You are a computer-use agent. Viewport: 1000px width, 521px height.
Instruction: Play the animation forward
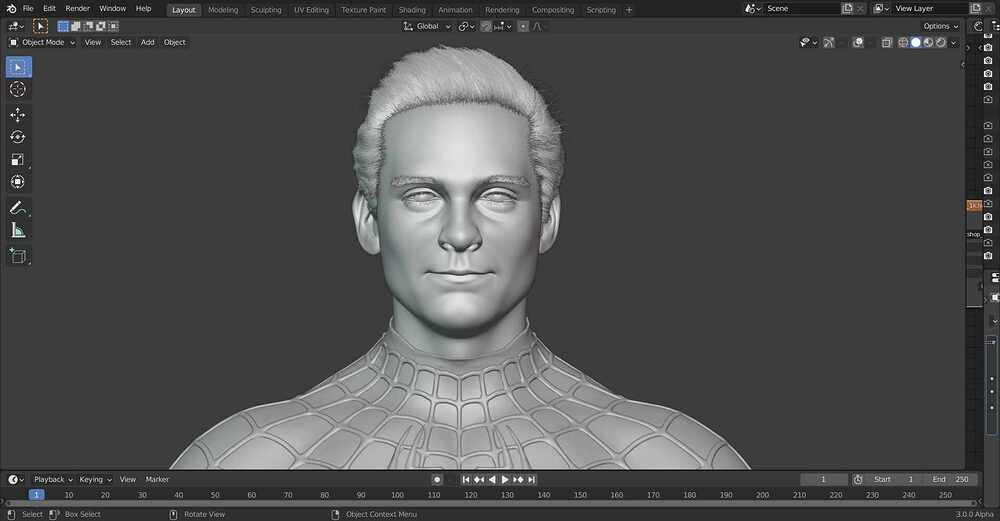coord(505,480)
